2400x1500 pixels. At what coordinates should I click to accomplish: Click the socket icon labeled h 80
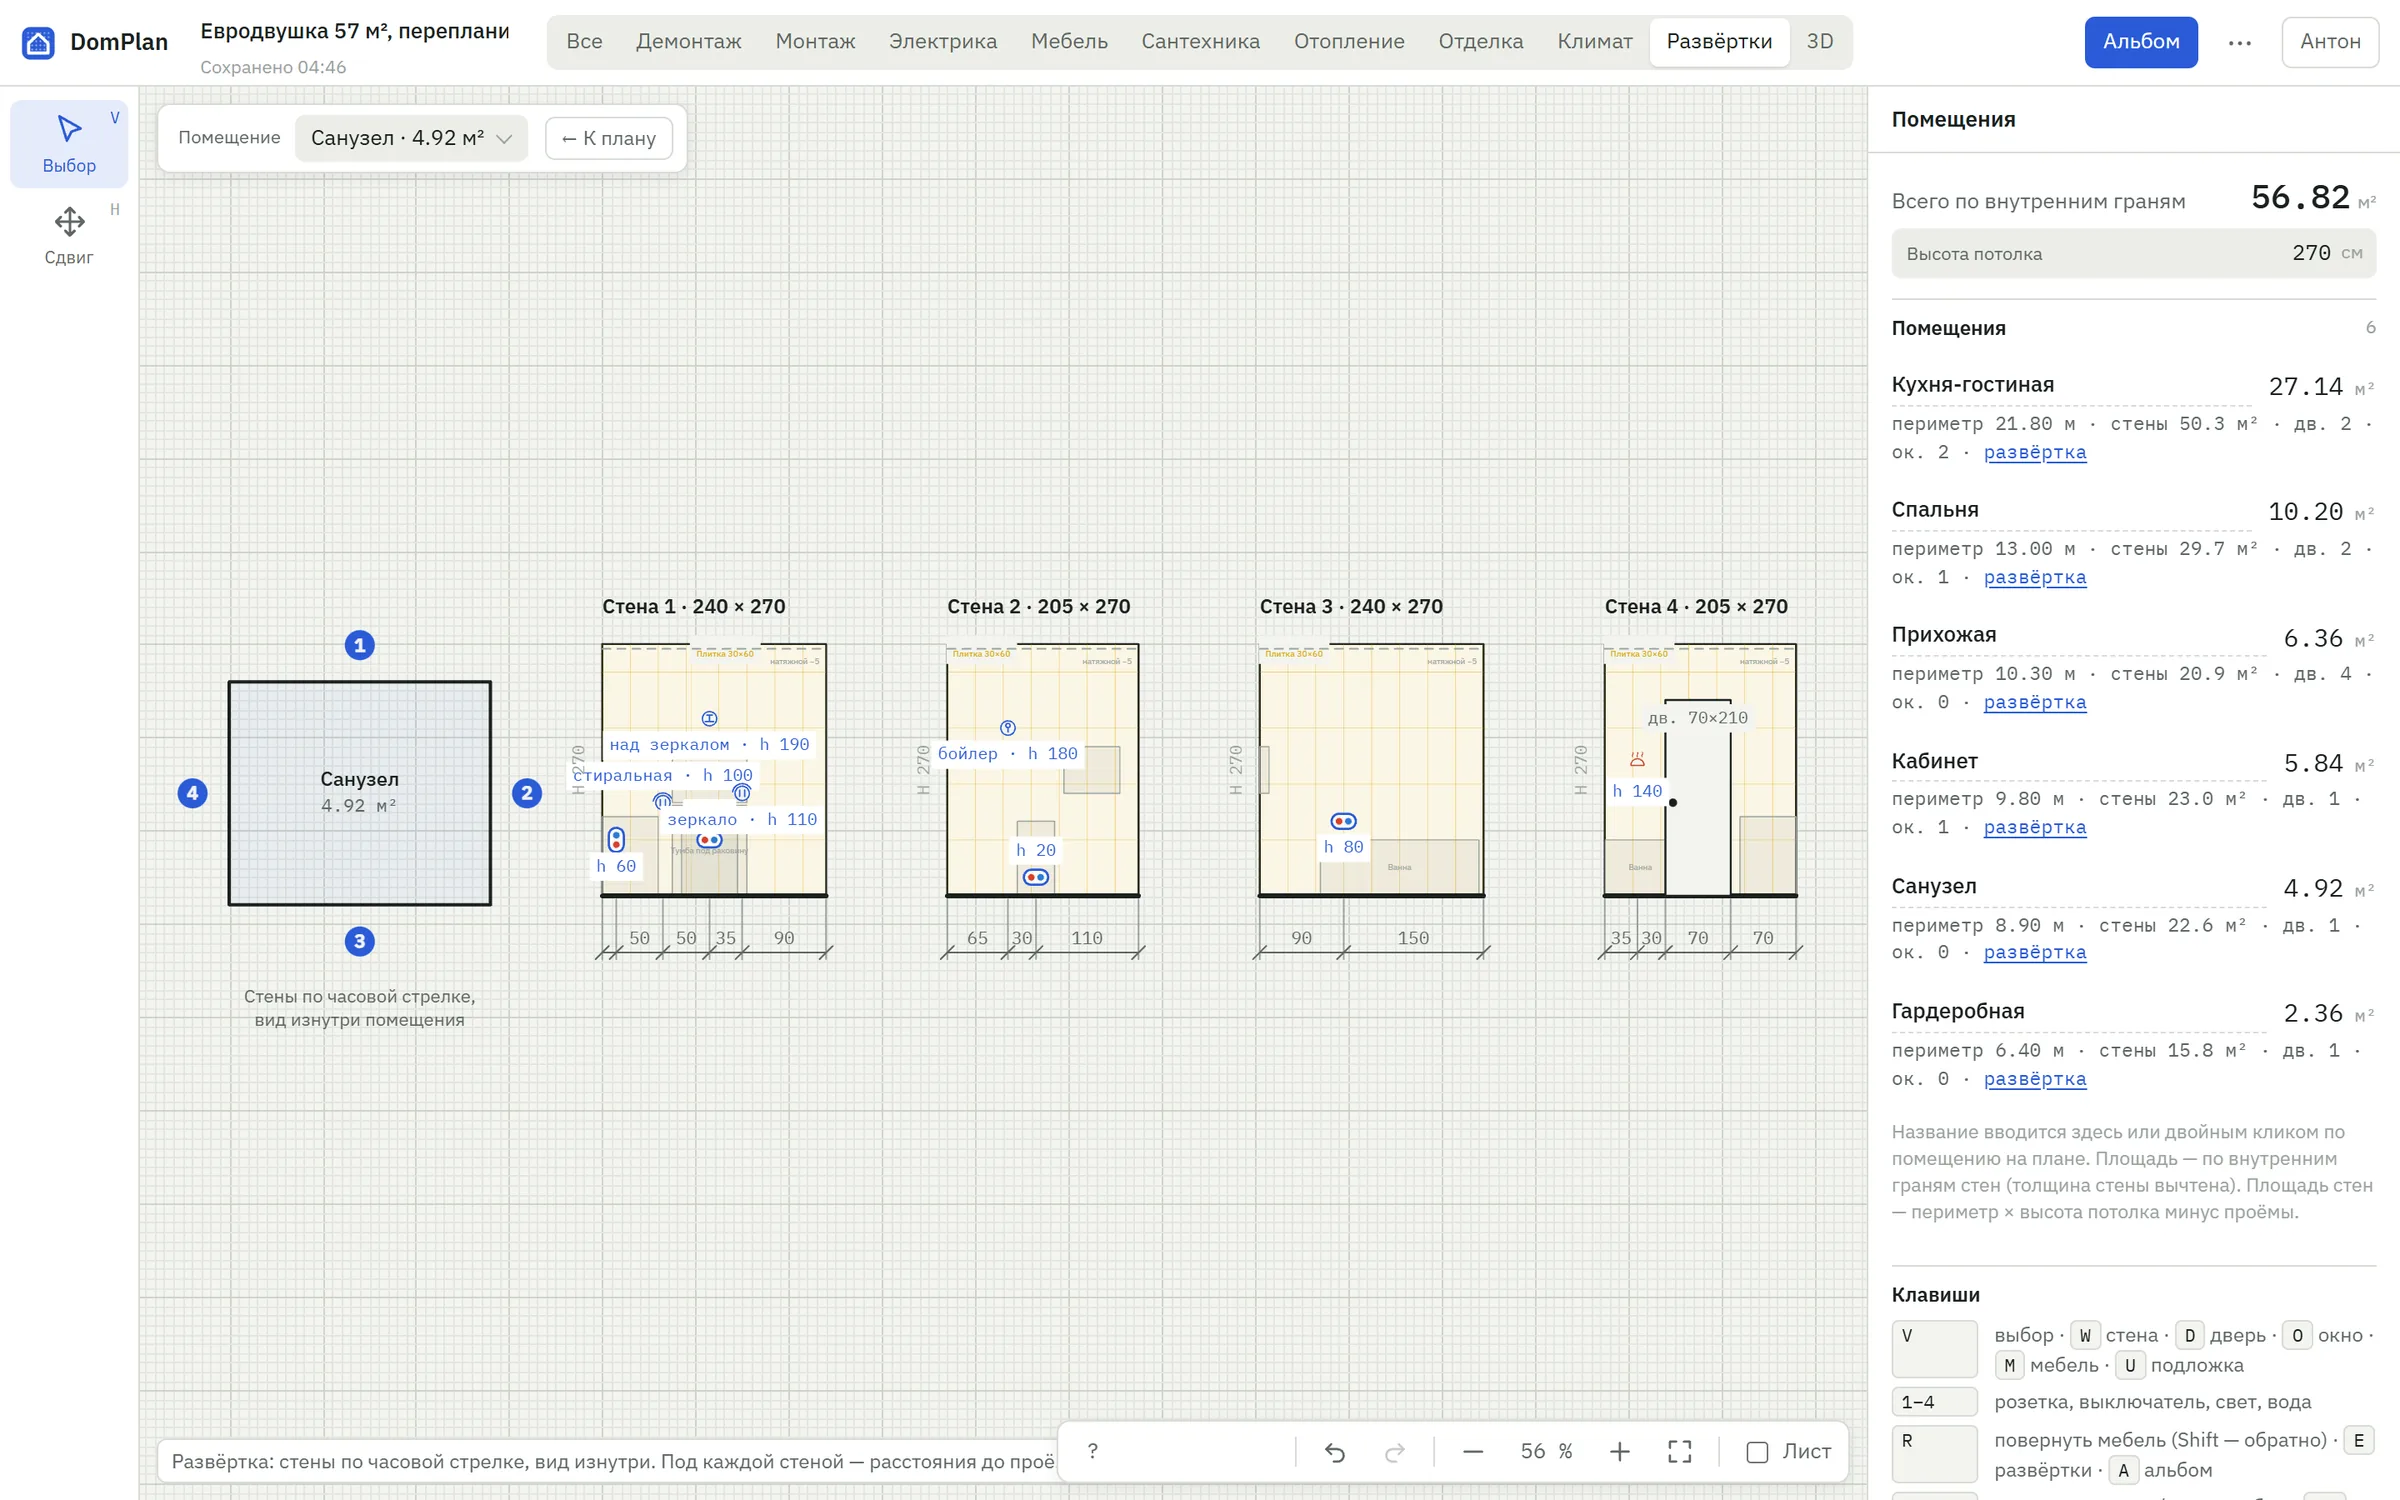1344,821
